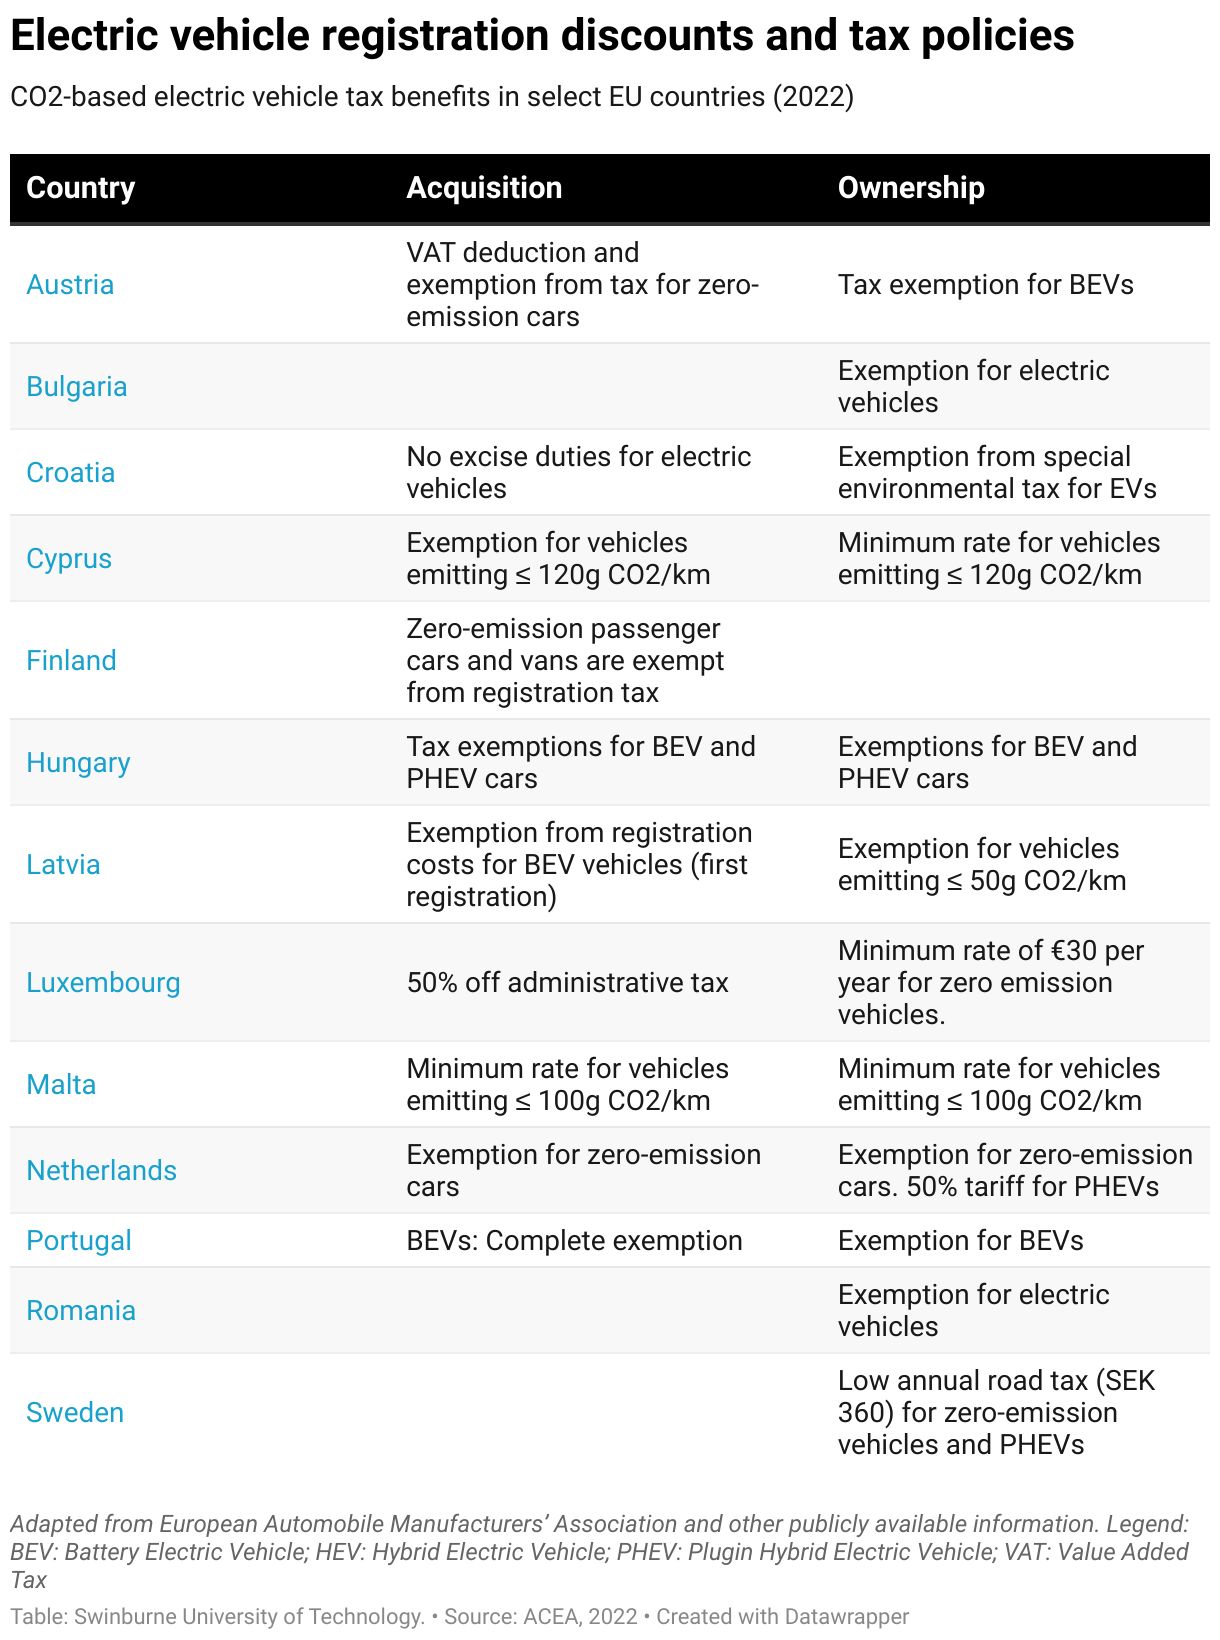Click the "50% off administrative tax" cell
This screenshot has width=1220, height=1640.
[x=567, y=983]
